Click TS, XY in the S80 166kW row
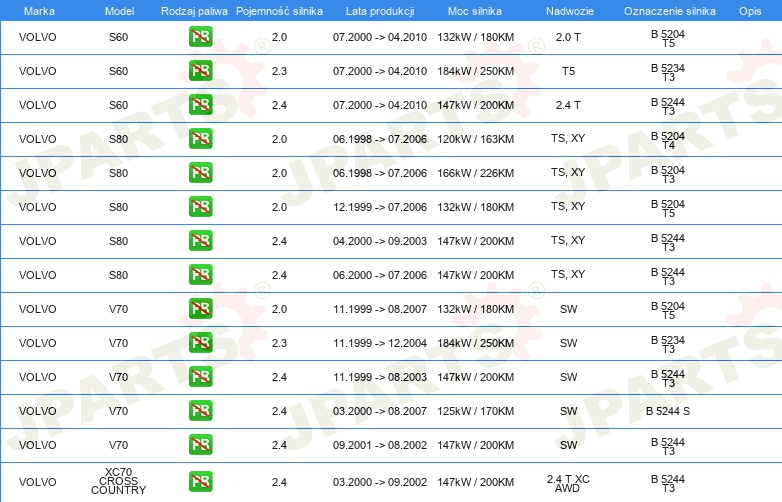The height and width of the screenshot is (502, 782). [568, 172]
